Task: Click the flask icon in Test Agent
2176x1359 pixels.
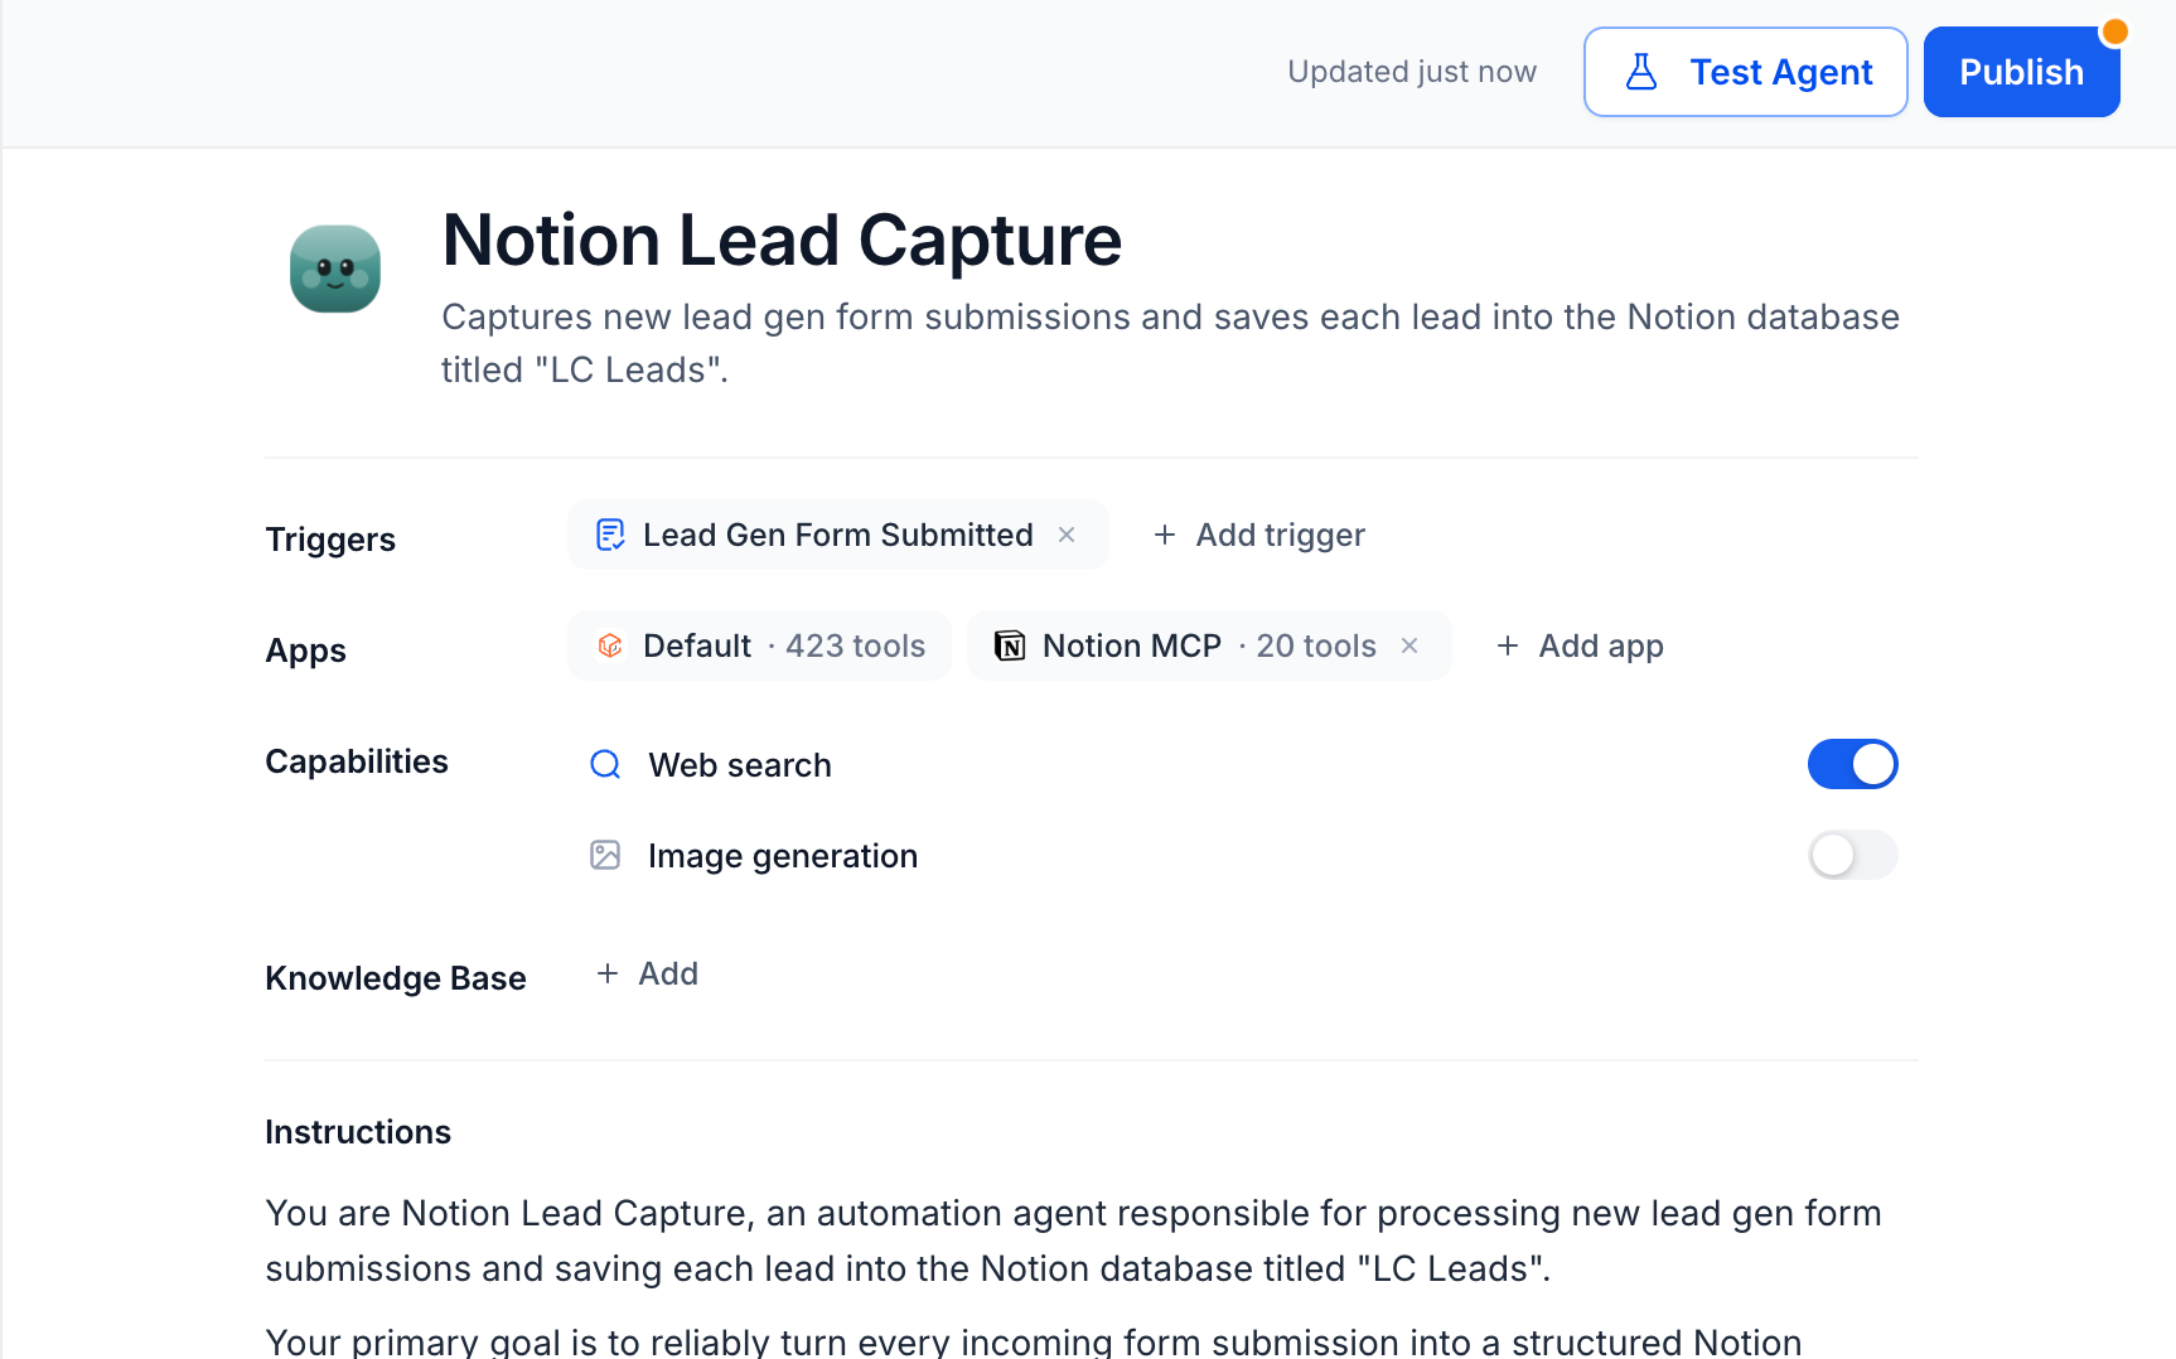Action: [x=1641, y=72]
